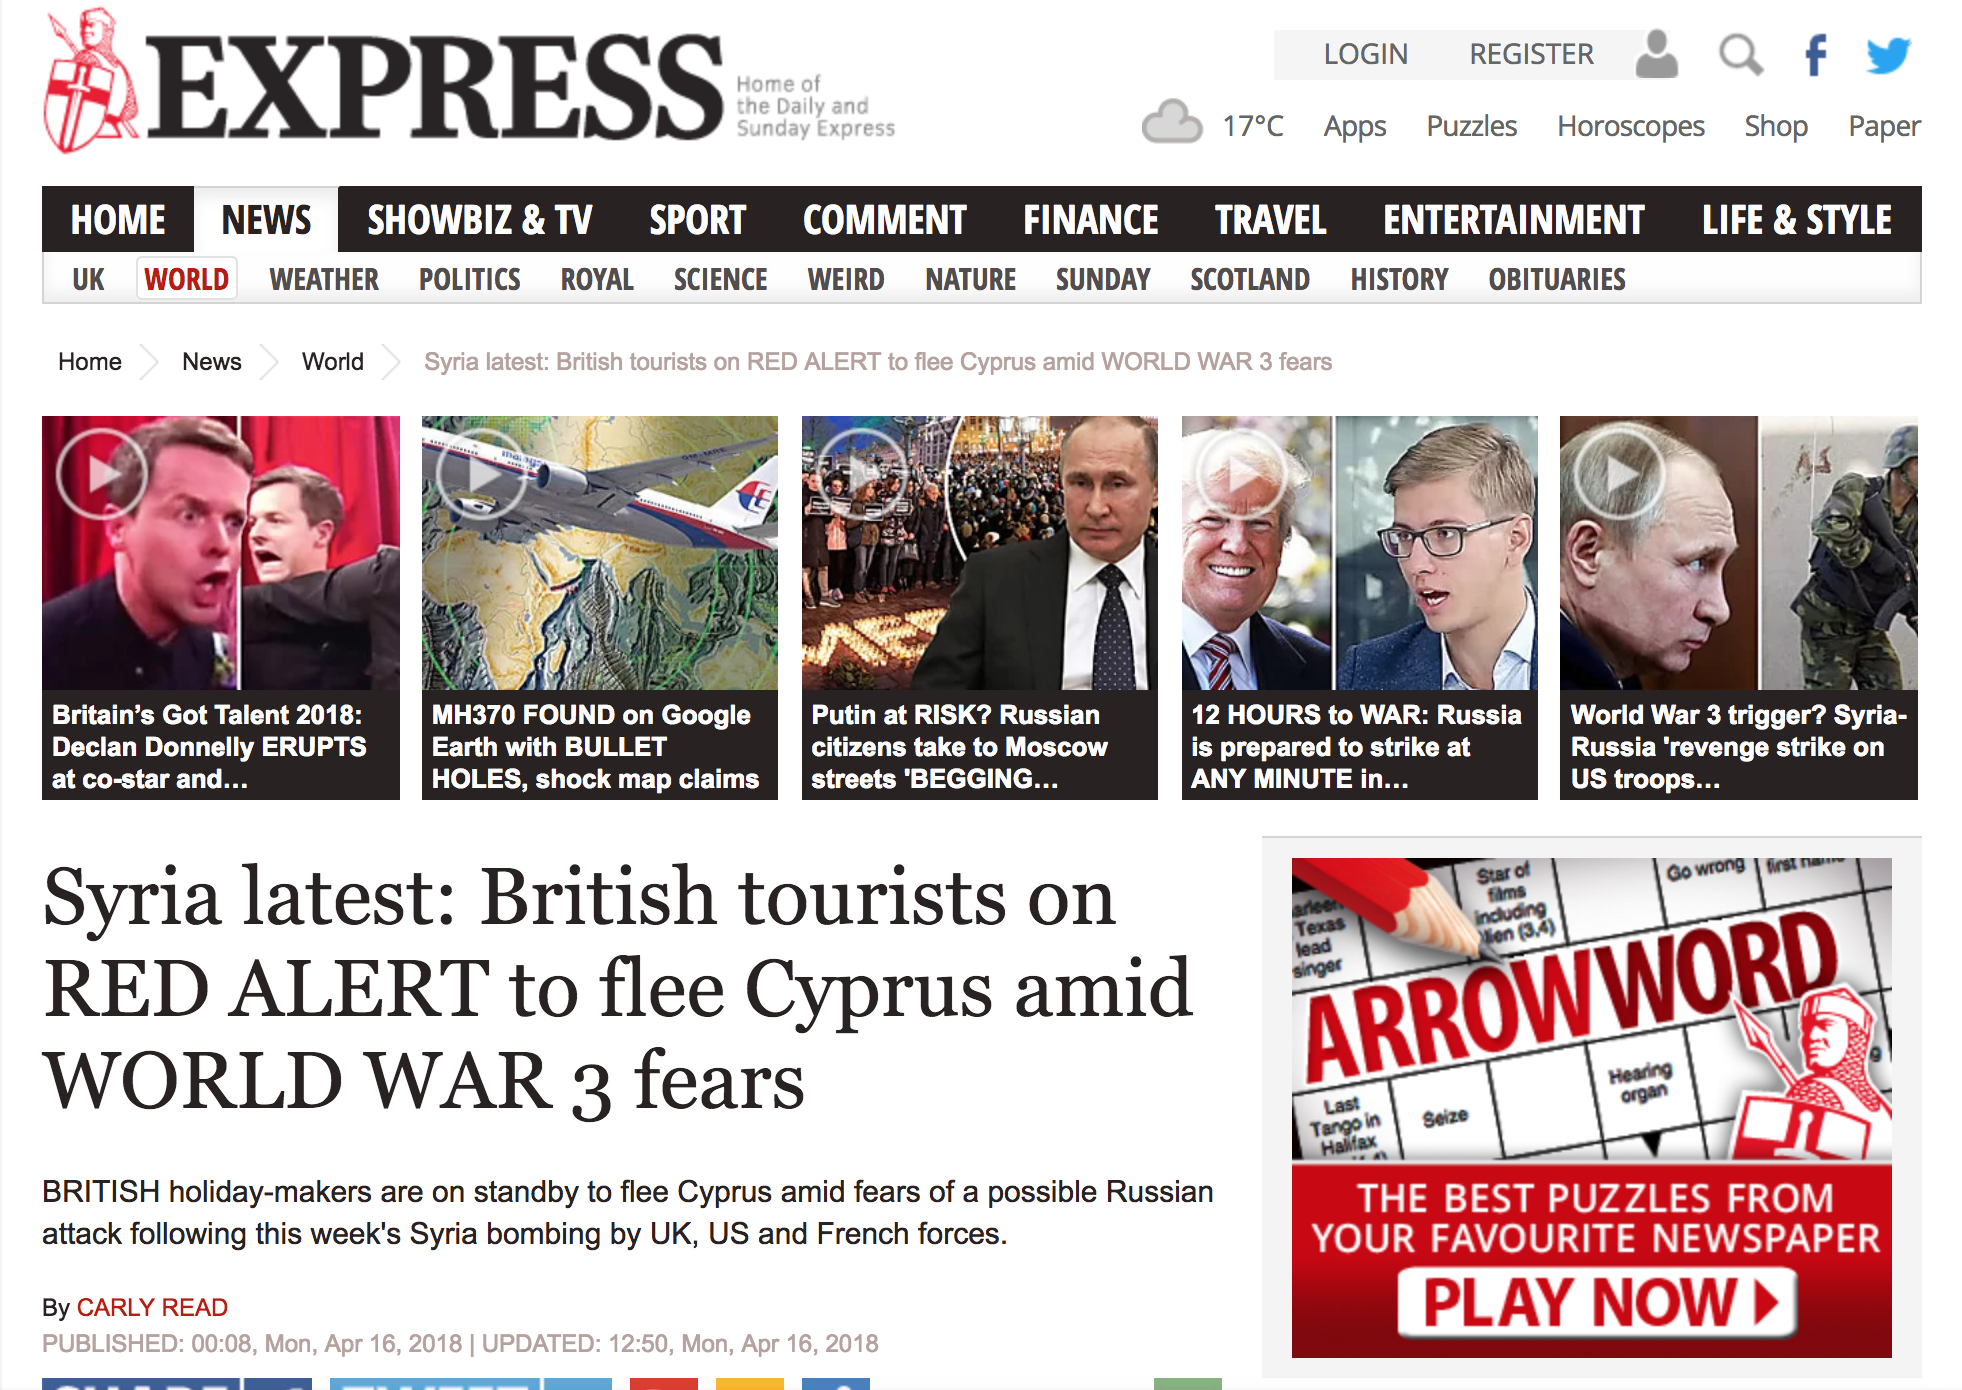Visit the Express Facebook page icon

click(x=1815, y=54)
